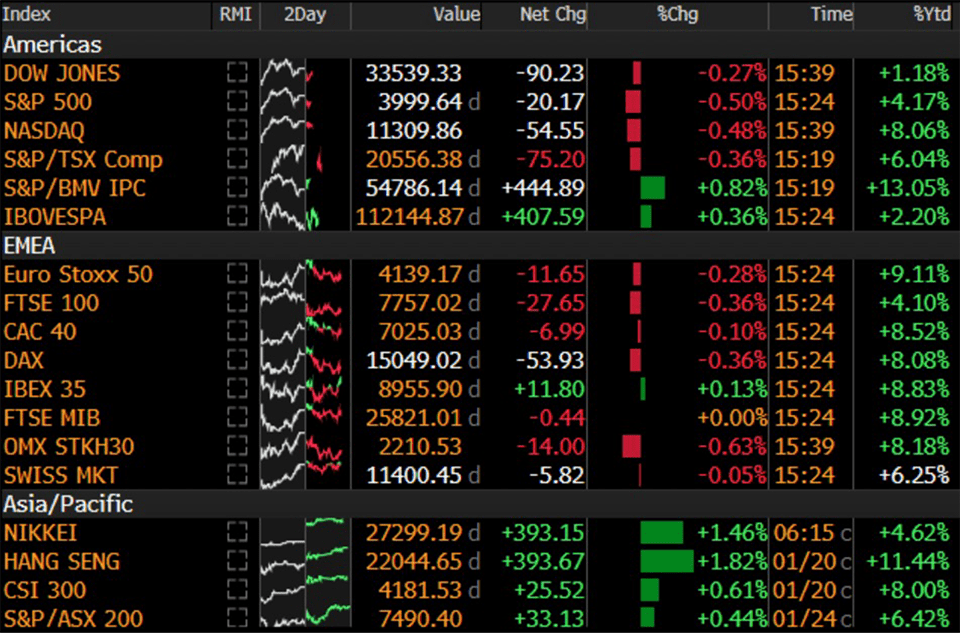Sort by the Value column header

pyautogui.click(x=457, y=14)
